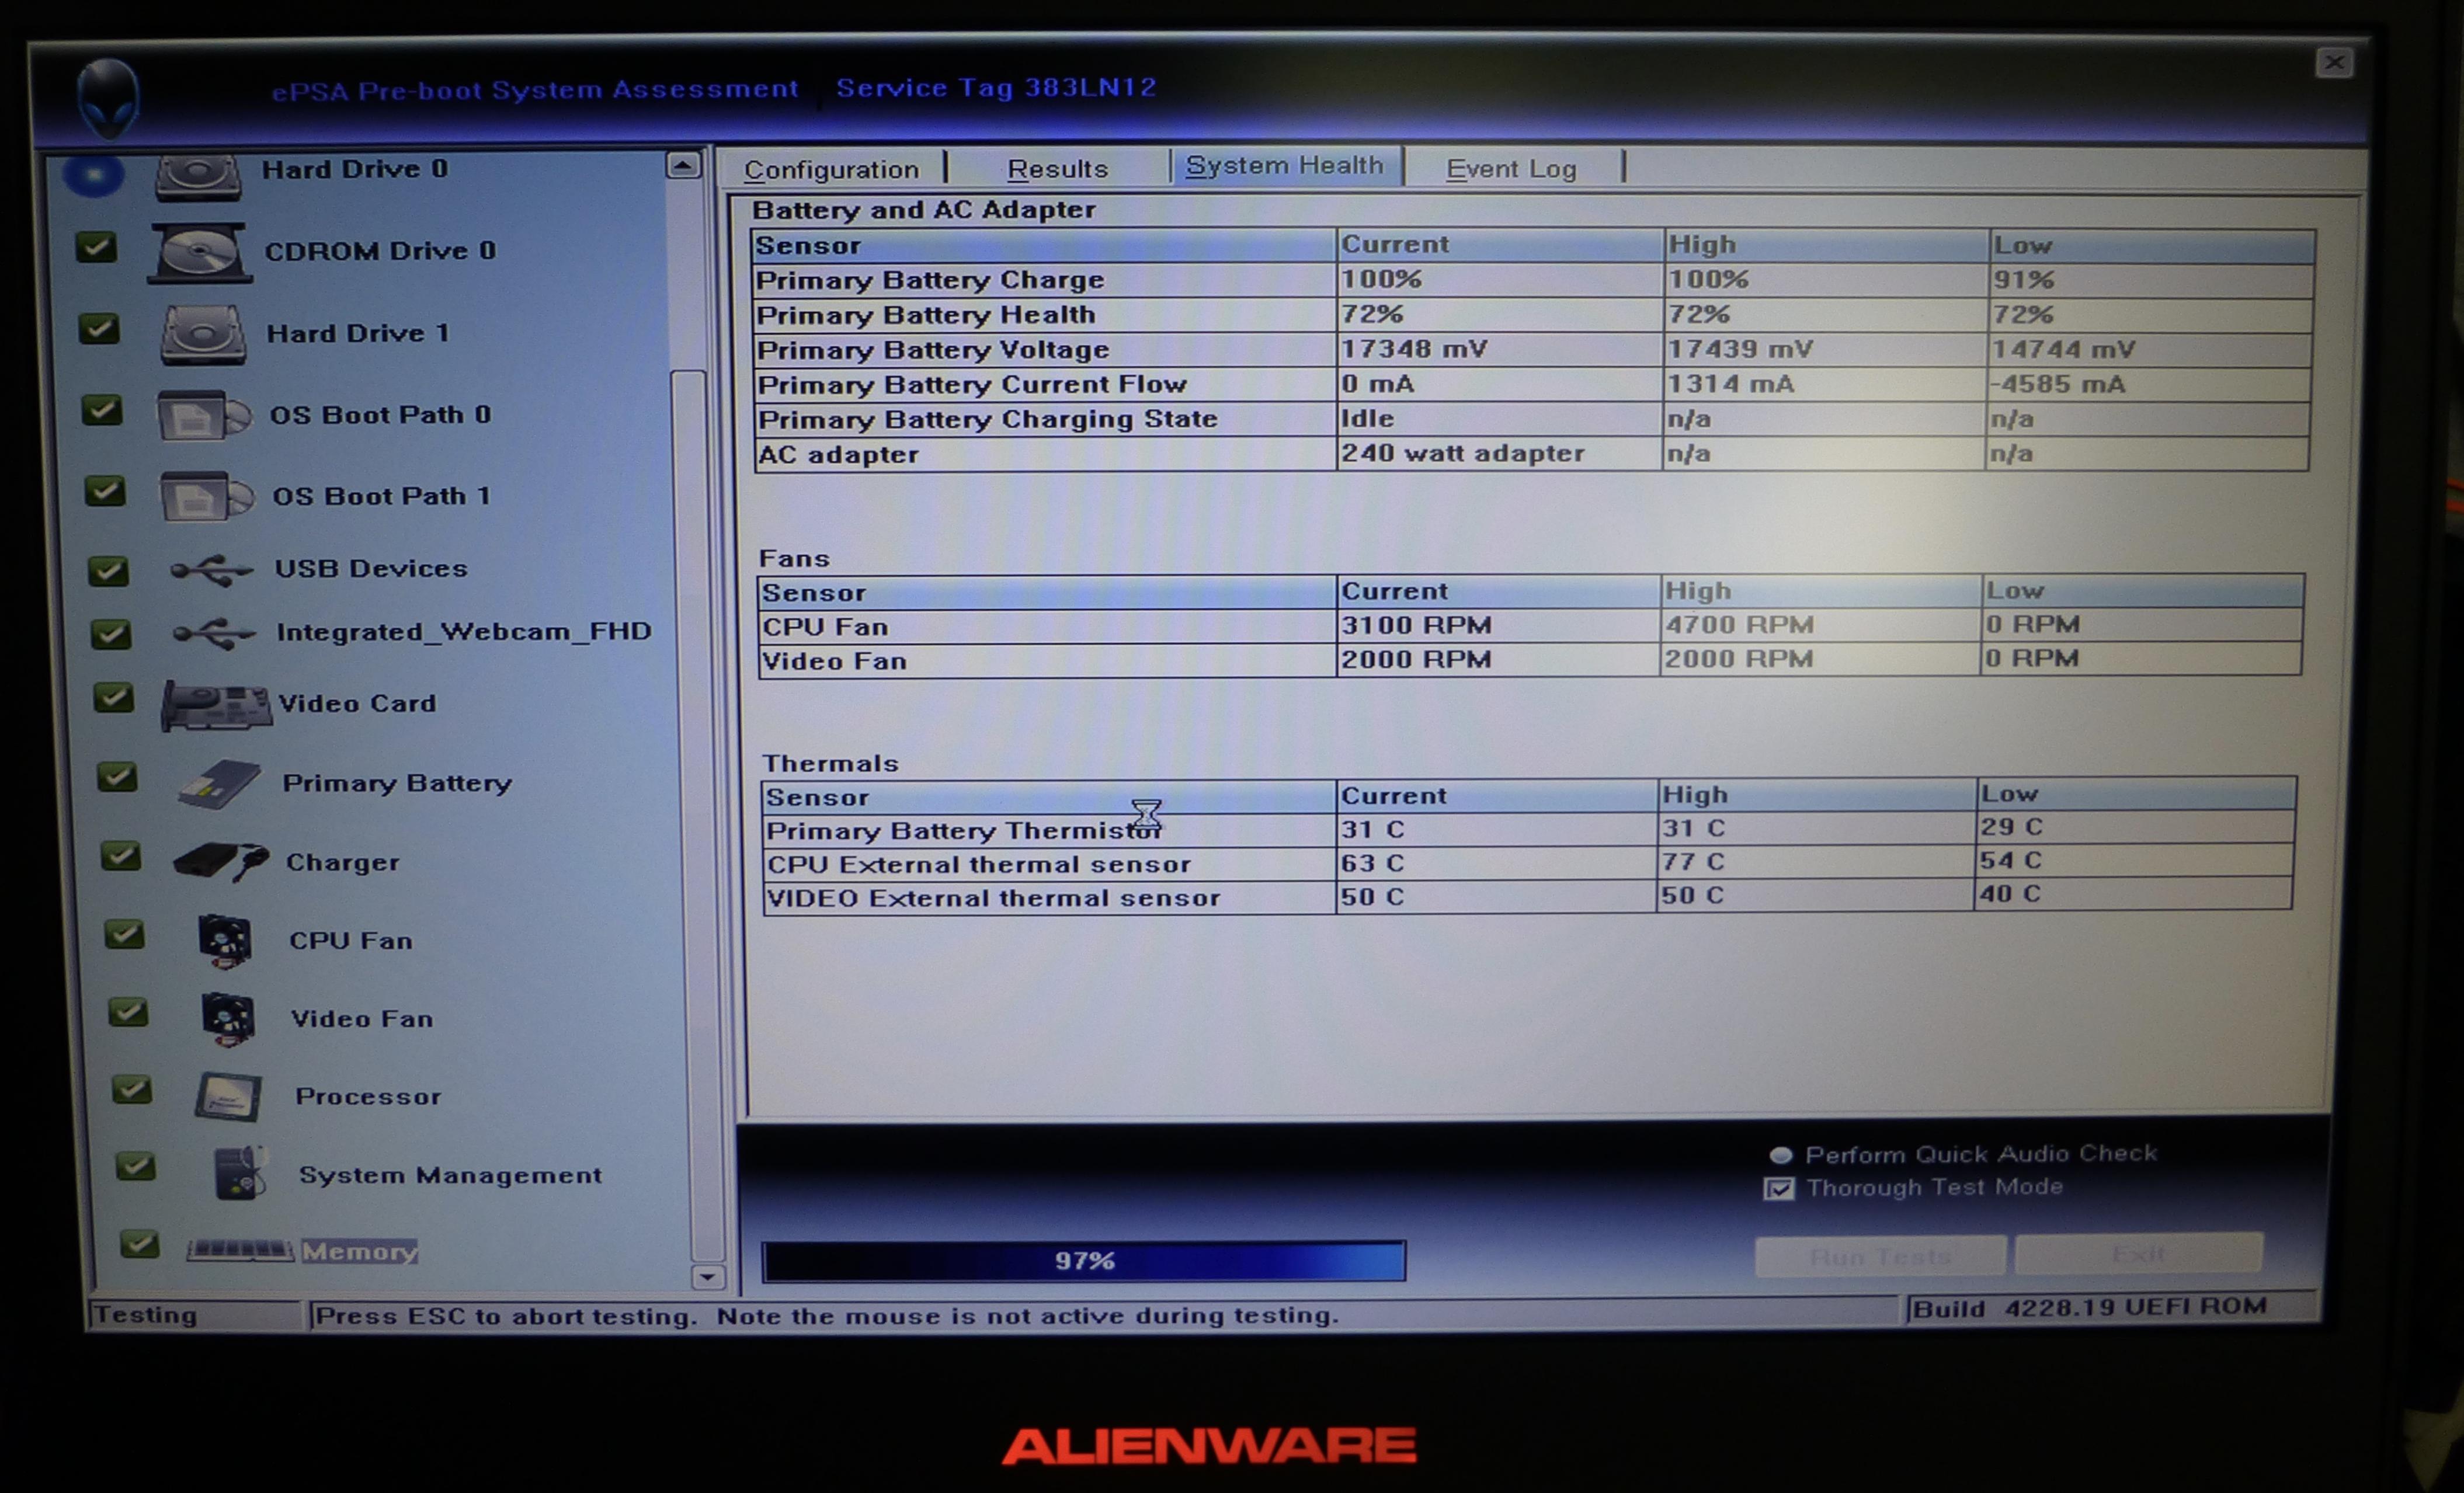Select the Hard Drive 1 icon

203,335
